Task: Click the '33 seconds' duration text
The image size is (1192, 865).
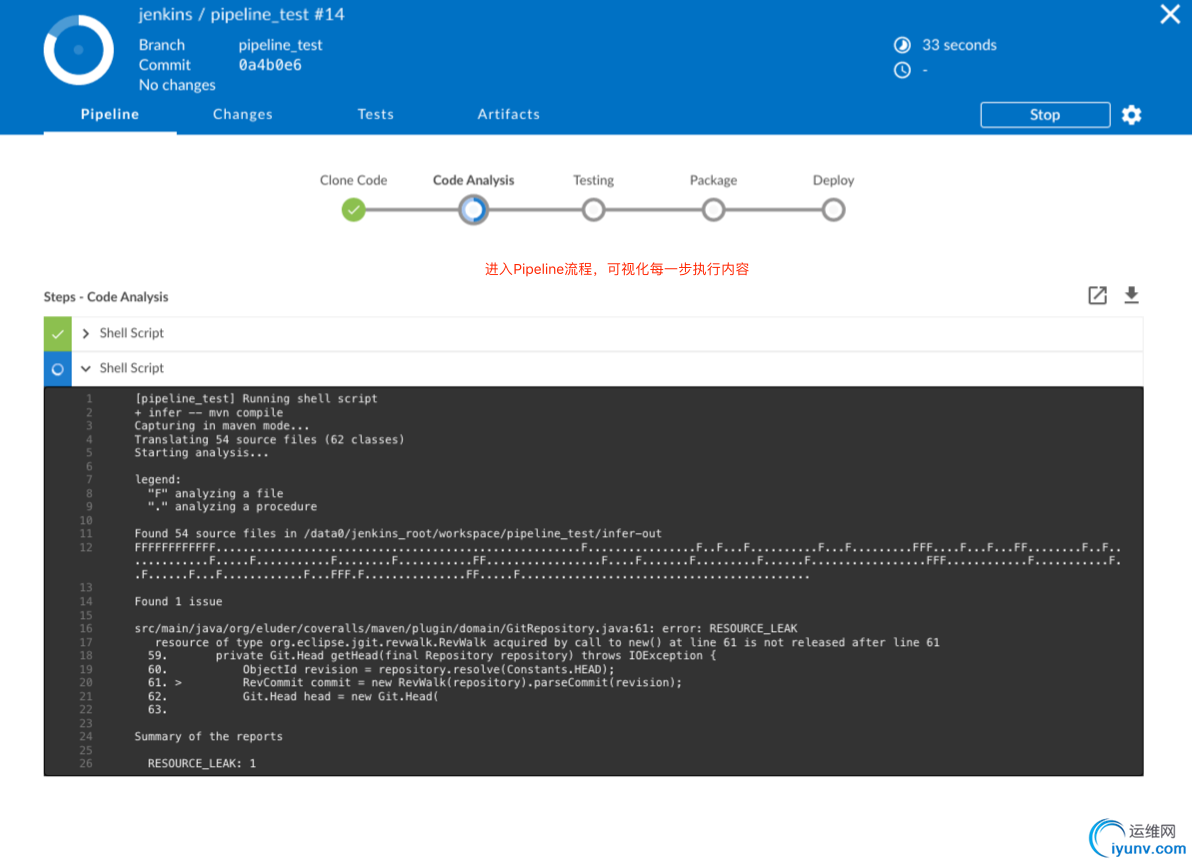Action: 959,45
